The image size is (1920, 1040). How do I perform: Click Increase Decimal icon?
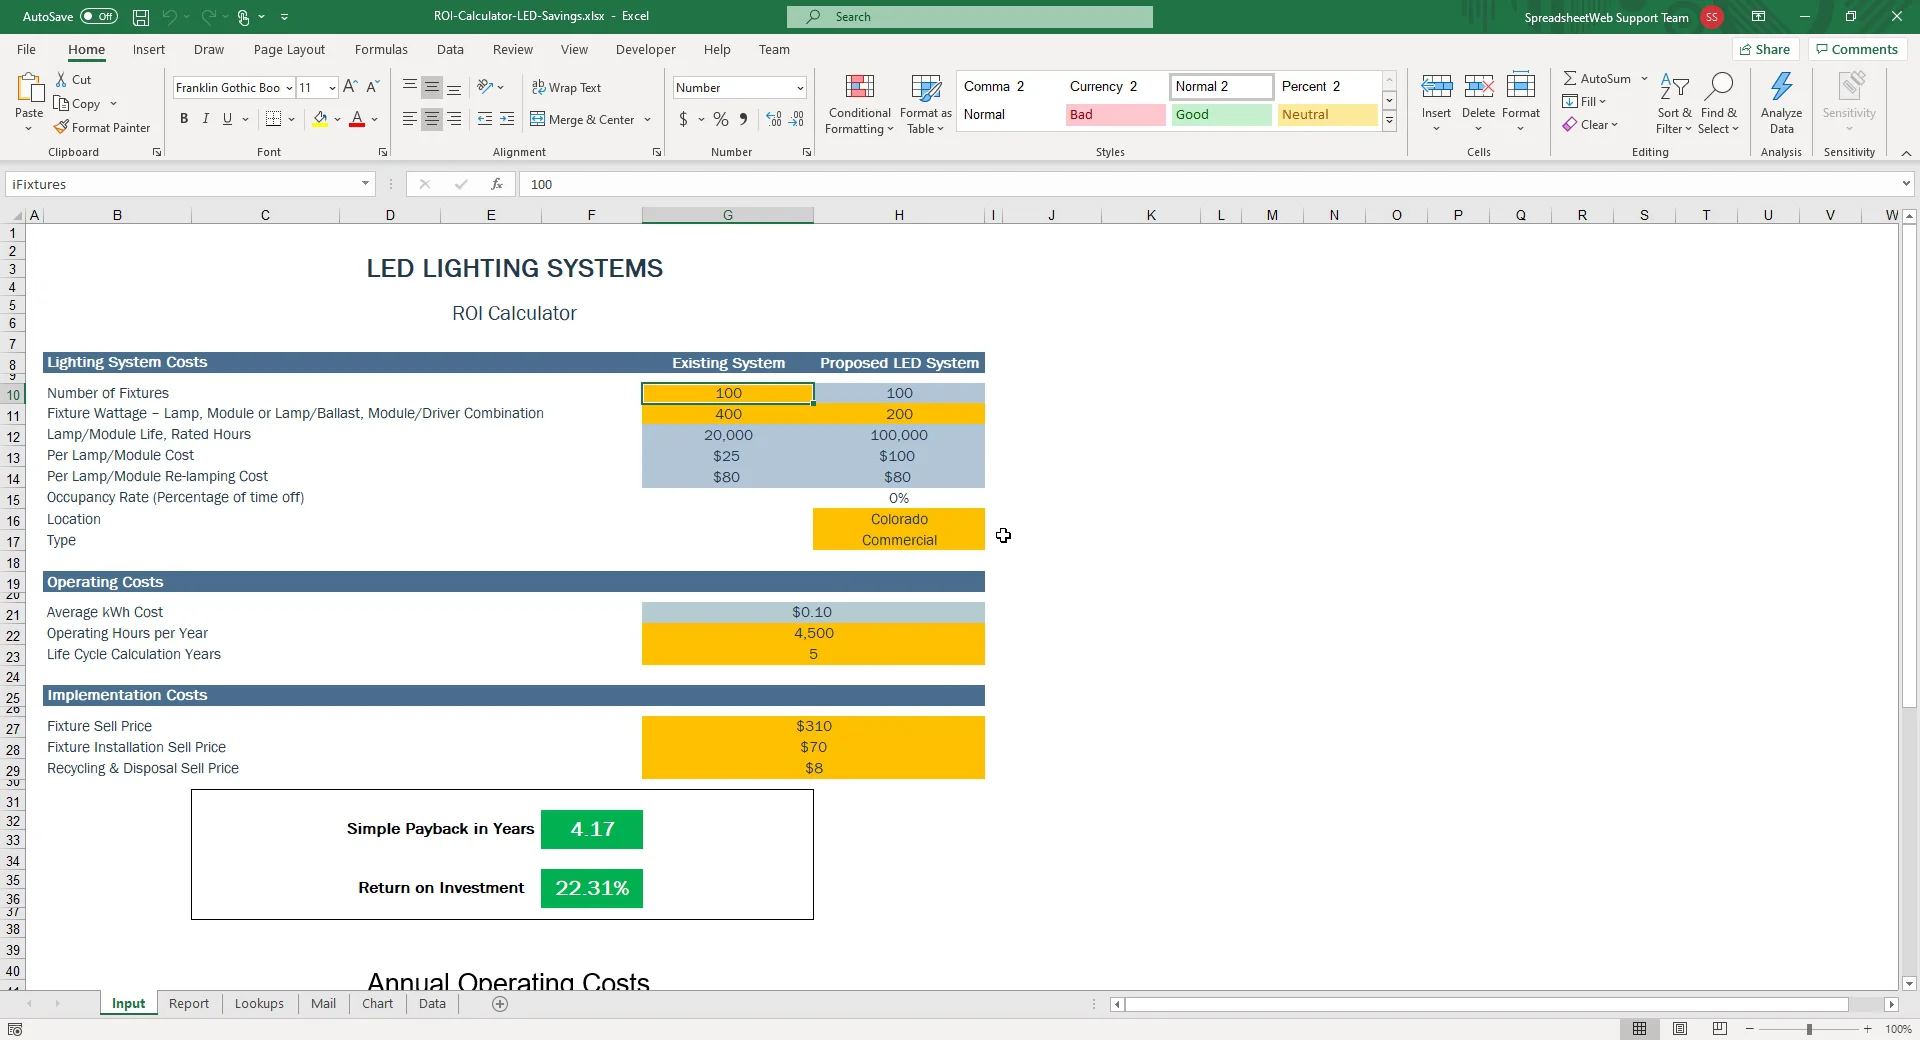(x=774, y=119)
